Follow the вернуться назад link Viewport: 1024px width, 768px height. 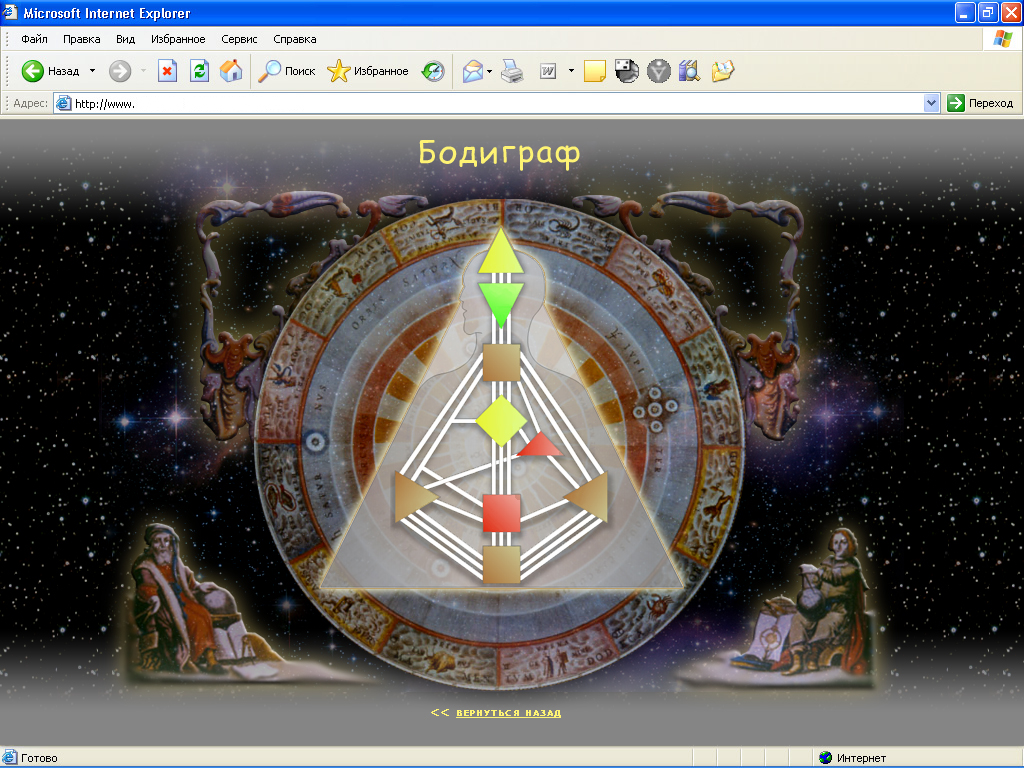(508, 712)
